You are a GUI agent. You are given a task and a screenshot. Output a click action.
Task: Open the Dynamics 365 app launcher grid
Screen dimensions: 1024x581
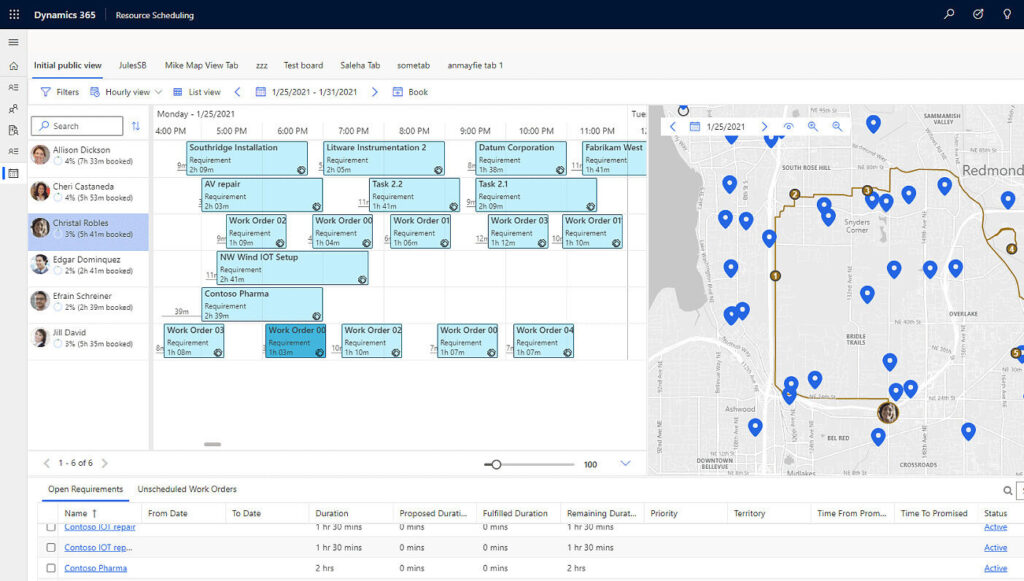point(14,14)
